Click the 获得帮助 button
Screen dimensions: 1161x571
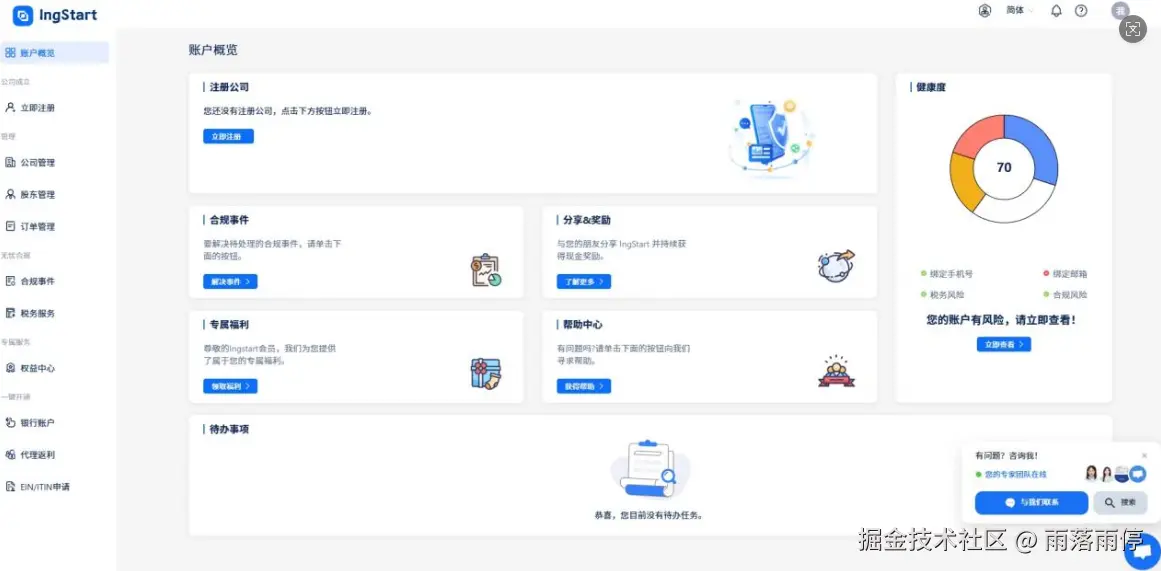[583, 386]
